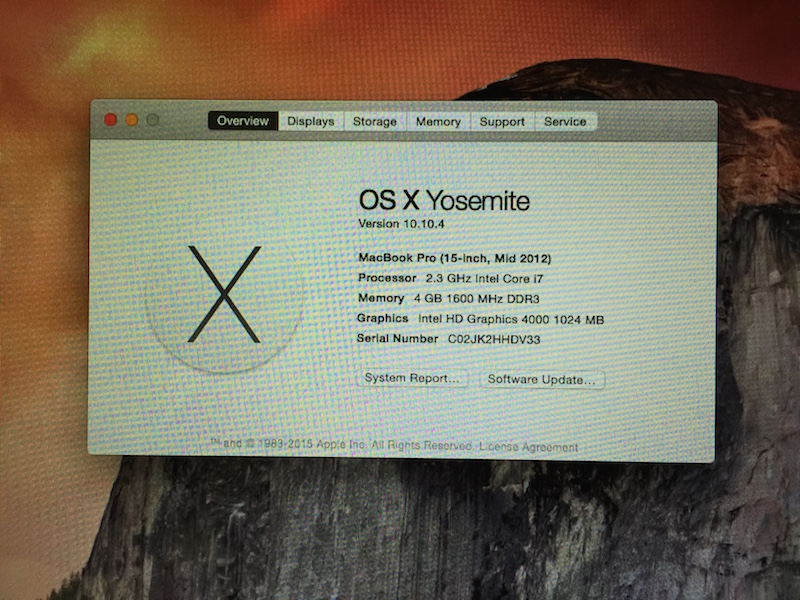Screen dimensions: 800x600
Task: Click the OS X Yosemite logo
Action: [x=224, y=294]
